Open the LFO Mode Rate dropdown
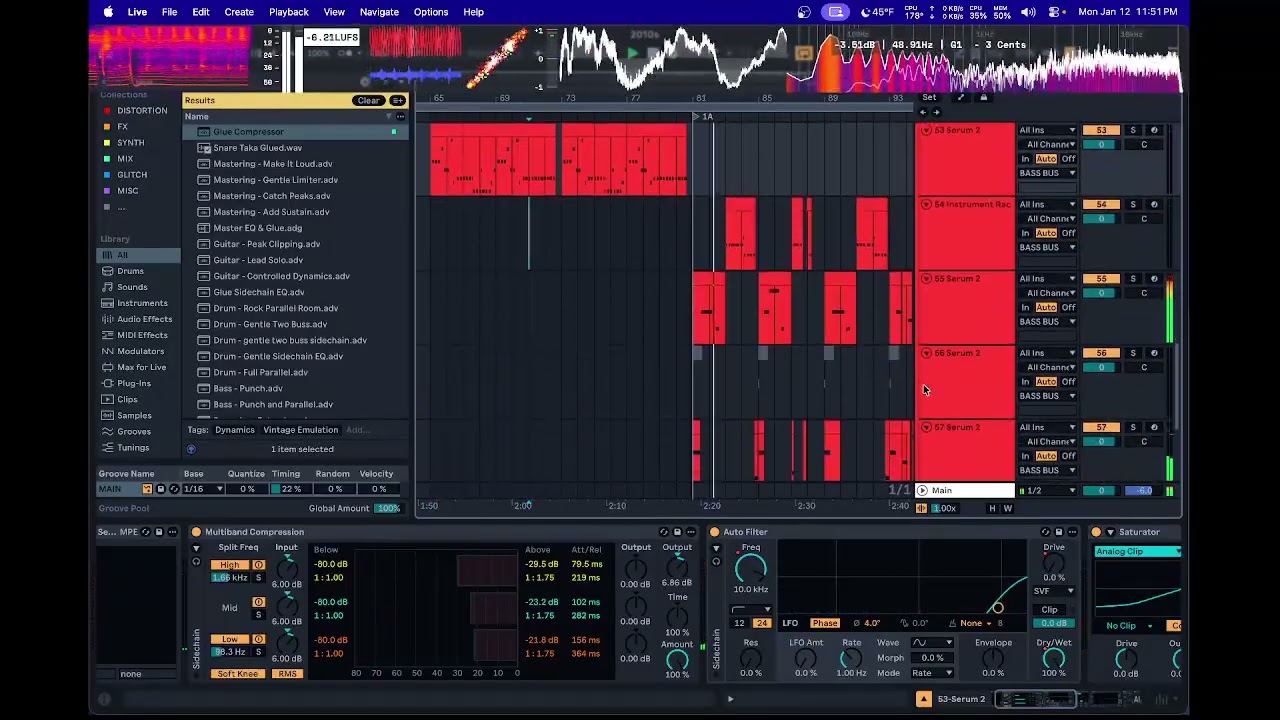The height and width of the screenshot is (720, 1280). click(x=930, y=673)
